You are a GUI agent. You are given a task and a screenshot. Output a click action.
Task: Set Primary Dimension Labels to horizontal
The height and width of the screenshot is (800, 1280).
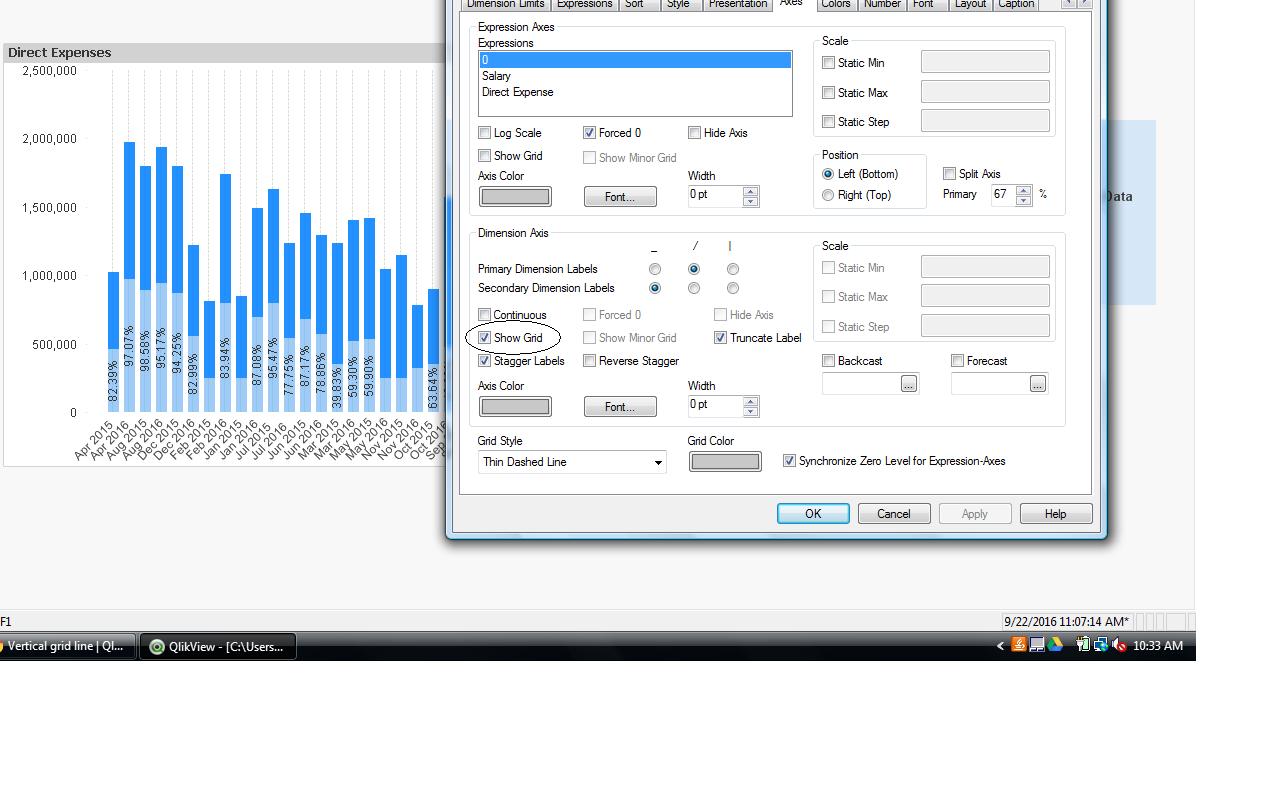click(655, 269)
